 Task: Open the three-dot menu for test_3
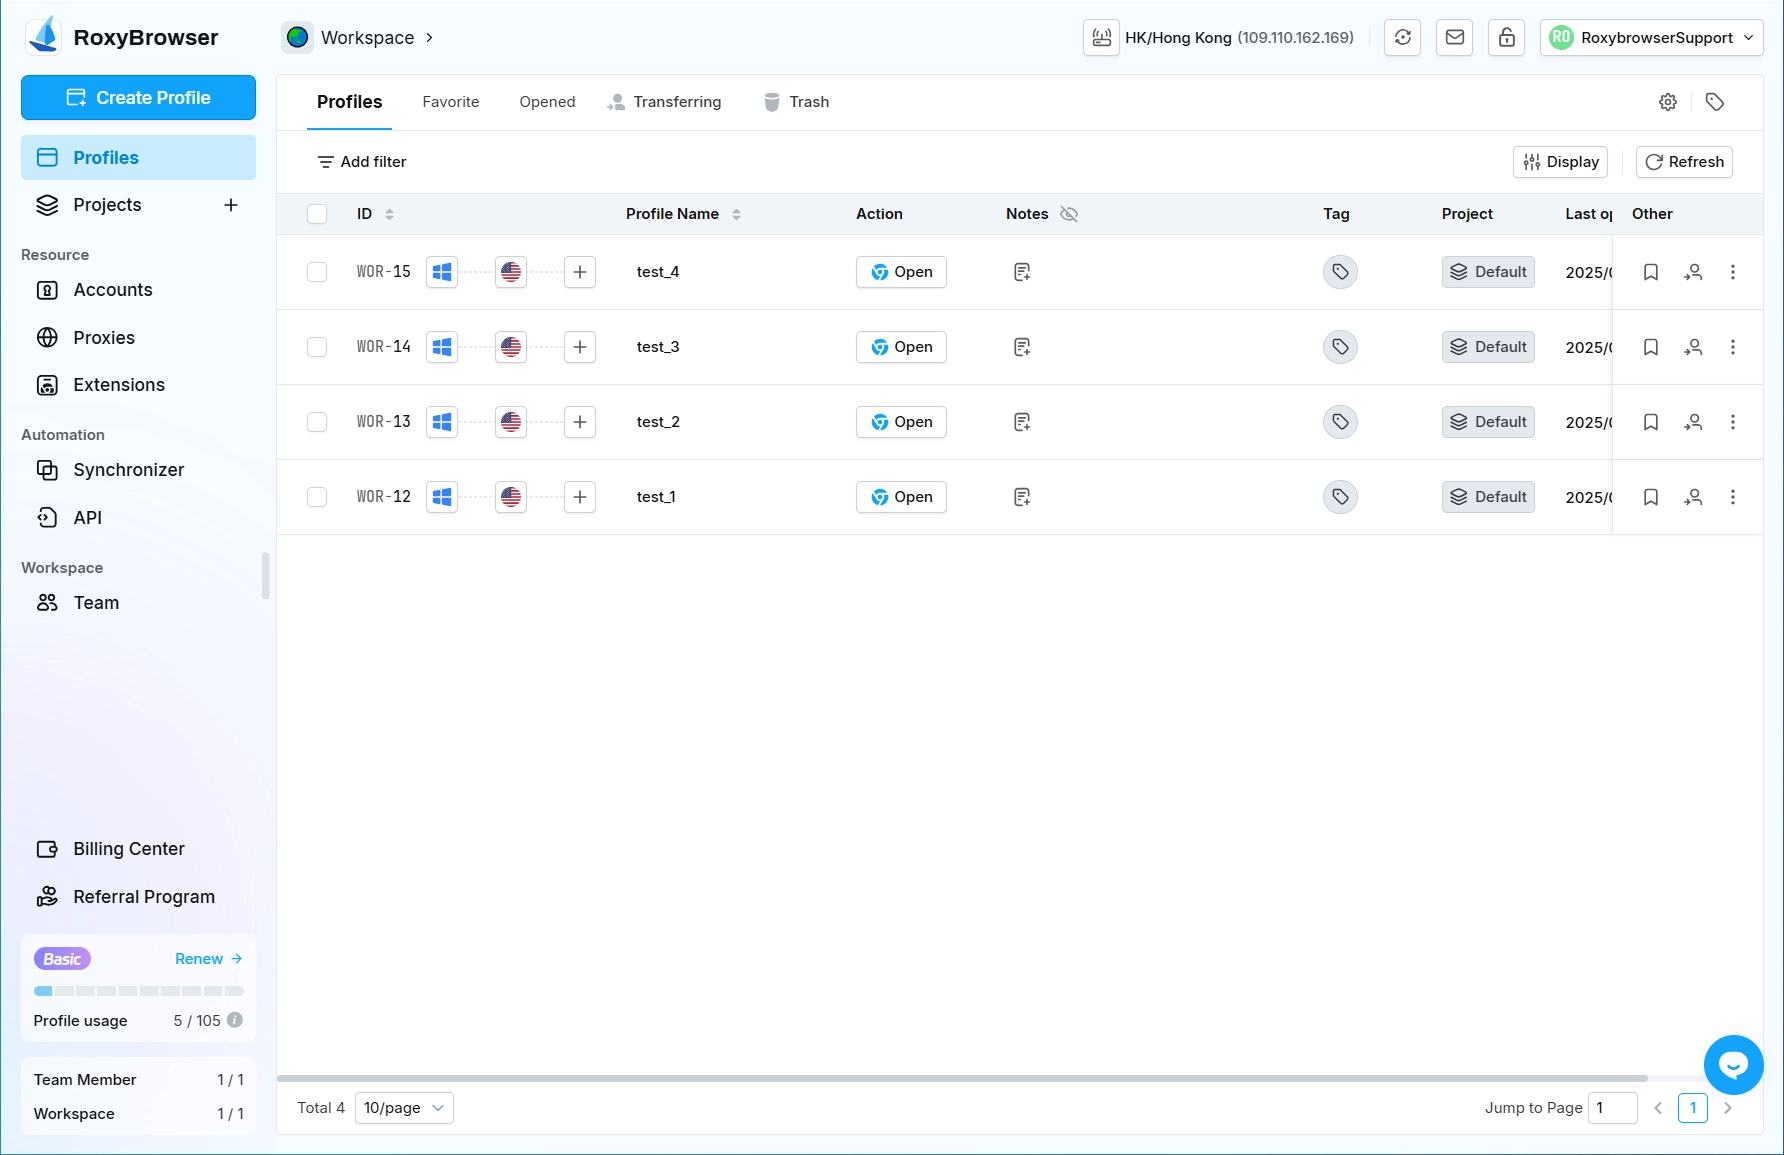[x=1733, y=347]
